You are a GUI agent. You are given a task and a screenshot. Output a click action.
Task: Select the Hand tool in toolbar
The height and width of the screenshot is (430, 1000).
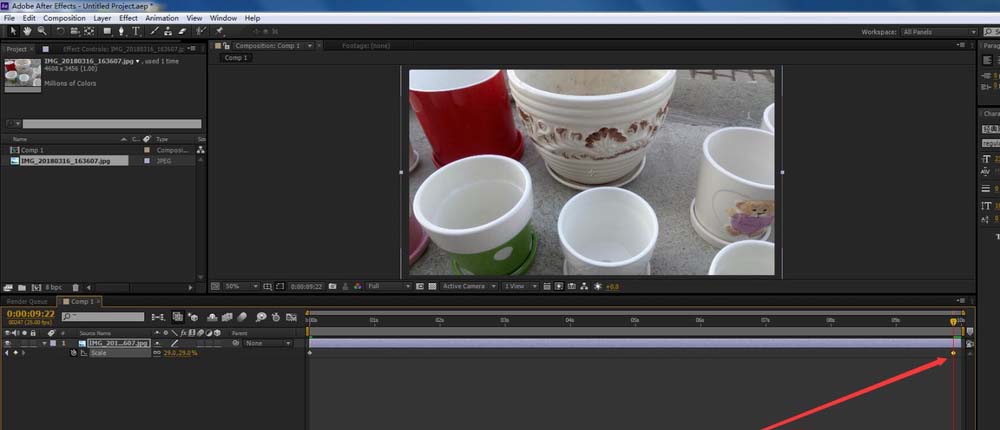[x=27, y=32]
